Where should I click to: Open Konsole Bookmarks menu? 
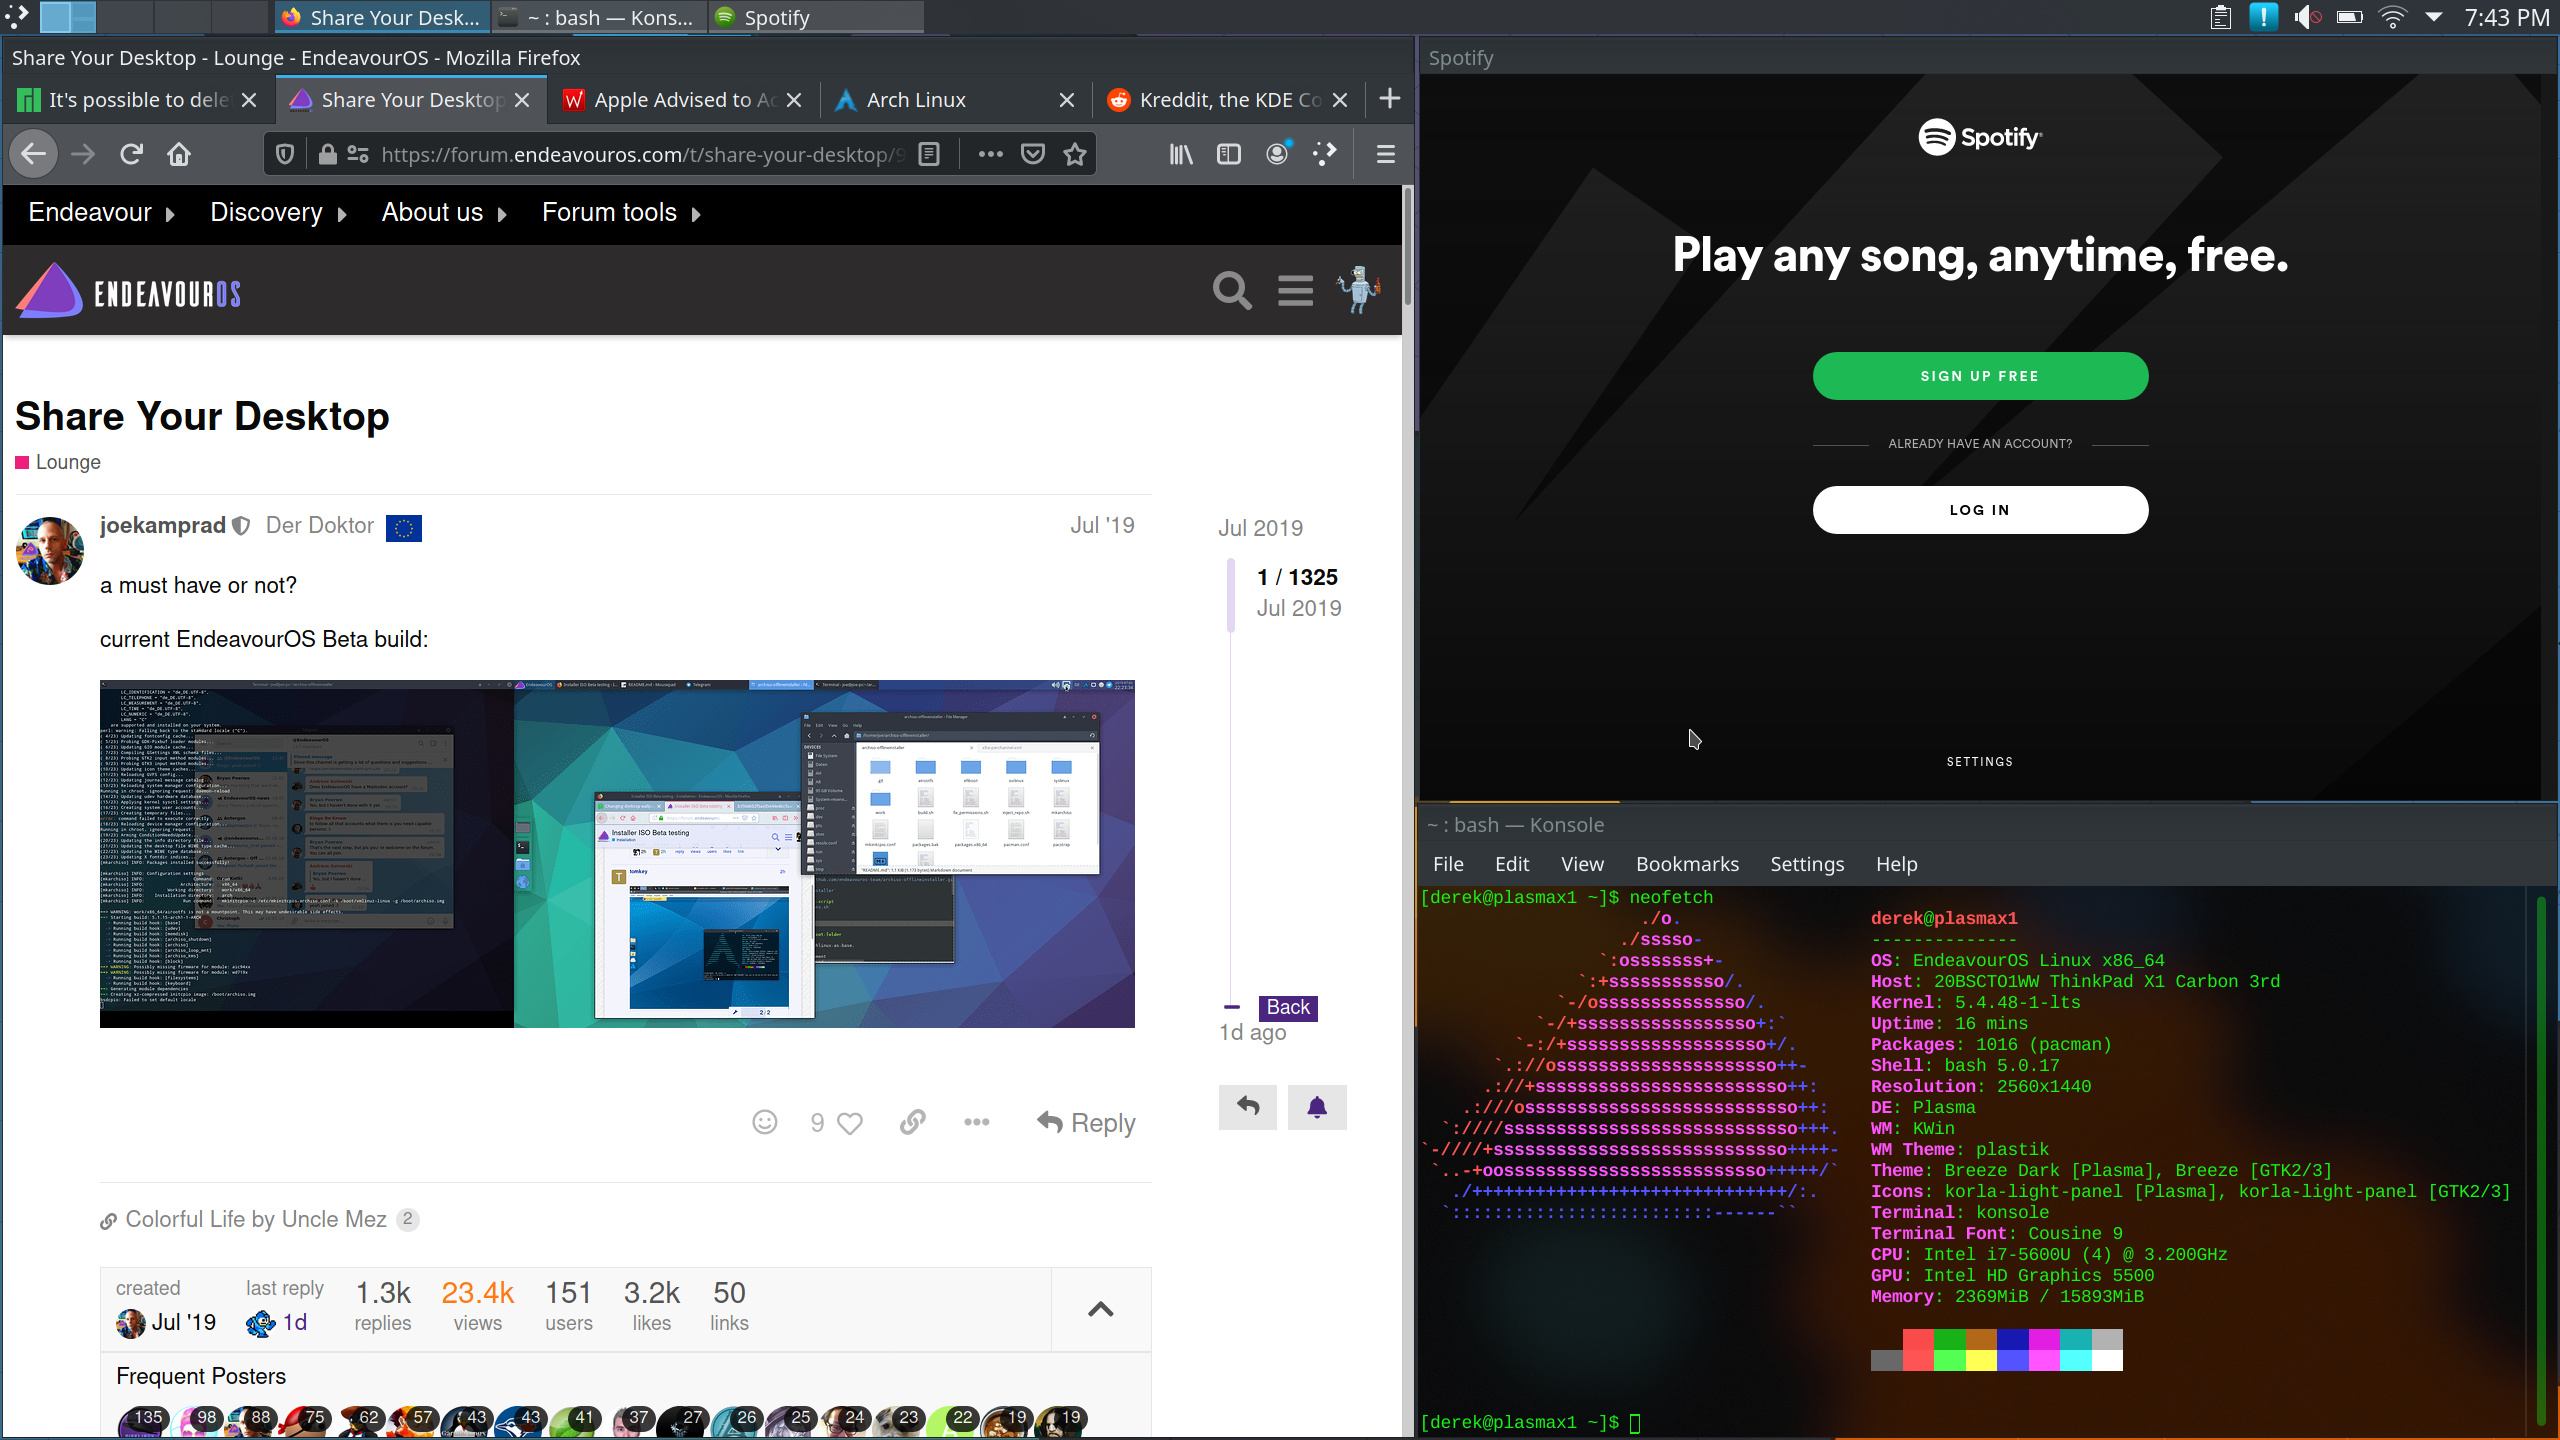click(1687, 864)
